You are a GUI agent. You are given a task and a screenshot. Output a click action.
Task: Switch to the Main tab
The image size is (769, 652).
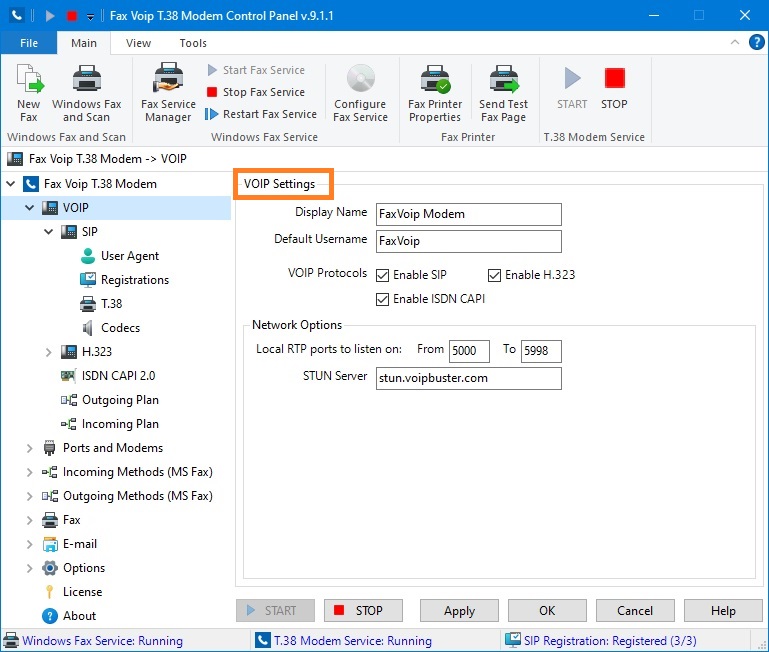(x=84, y=43)
